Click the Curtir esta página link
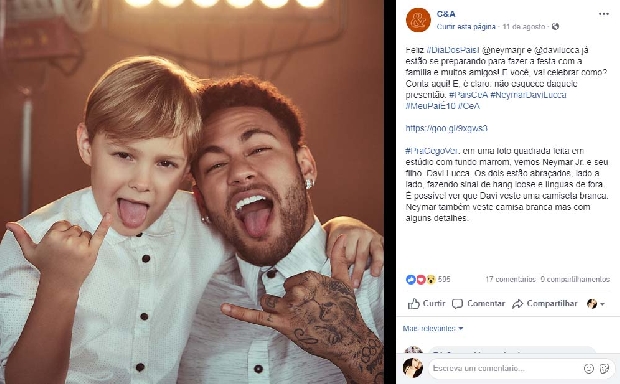This screenshot has width=620, height=384. pyautogui.click(x=466, y=26)
